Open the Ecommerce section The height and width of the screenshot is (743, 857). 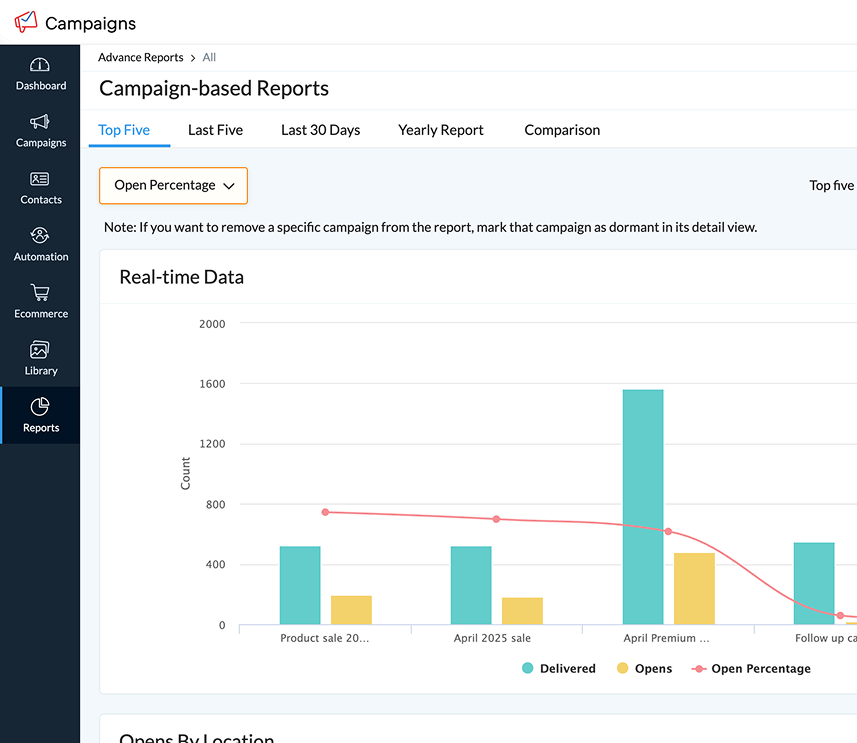click(x=40, y=301)
